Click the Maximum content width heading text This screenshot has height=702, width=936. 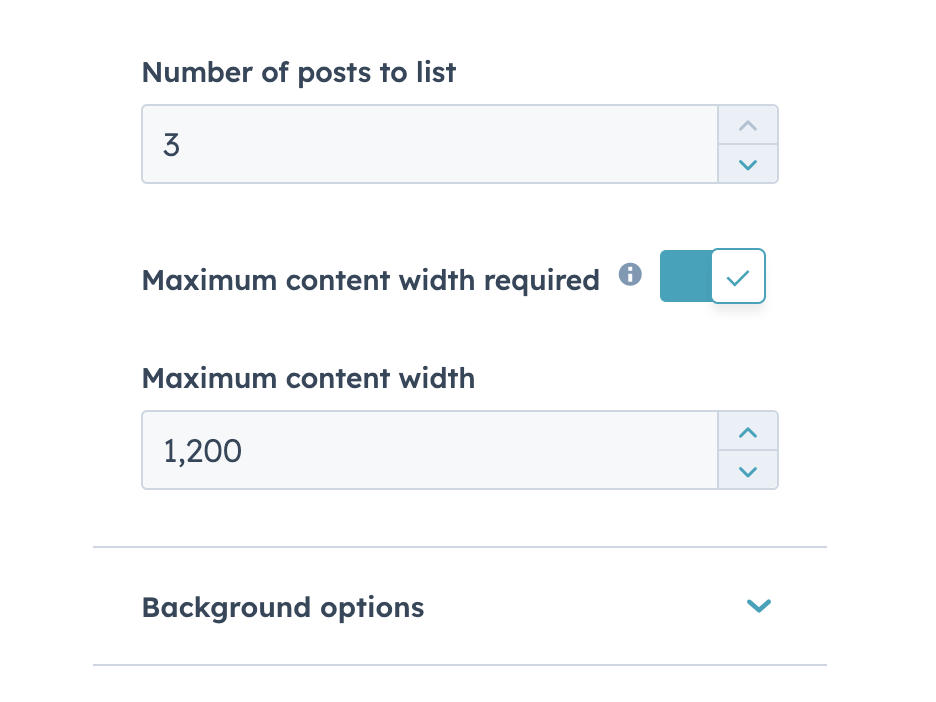pyautogui.click(x=308, y=378)
